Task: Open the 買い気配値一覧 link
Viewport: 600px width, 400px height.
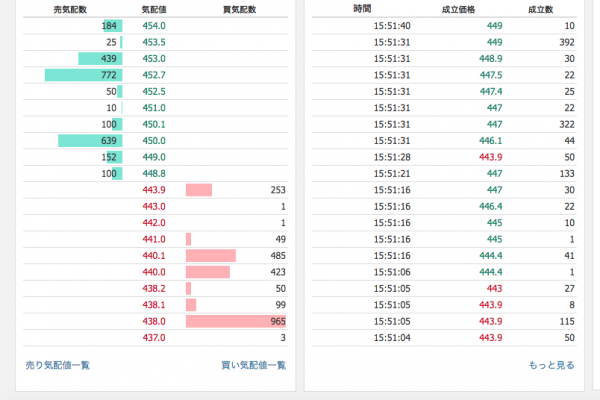Action: tap(253, 365)
